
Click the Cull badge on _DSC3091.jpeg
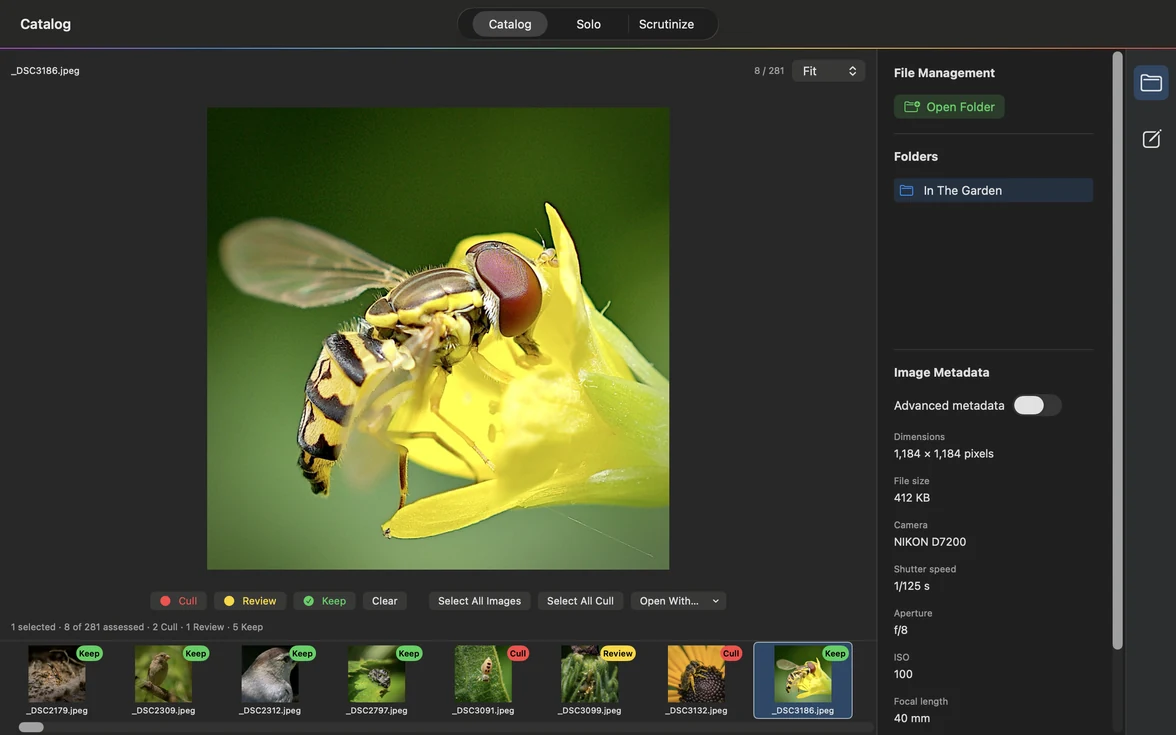coord(518,653)
